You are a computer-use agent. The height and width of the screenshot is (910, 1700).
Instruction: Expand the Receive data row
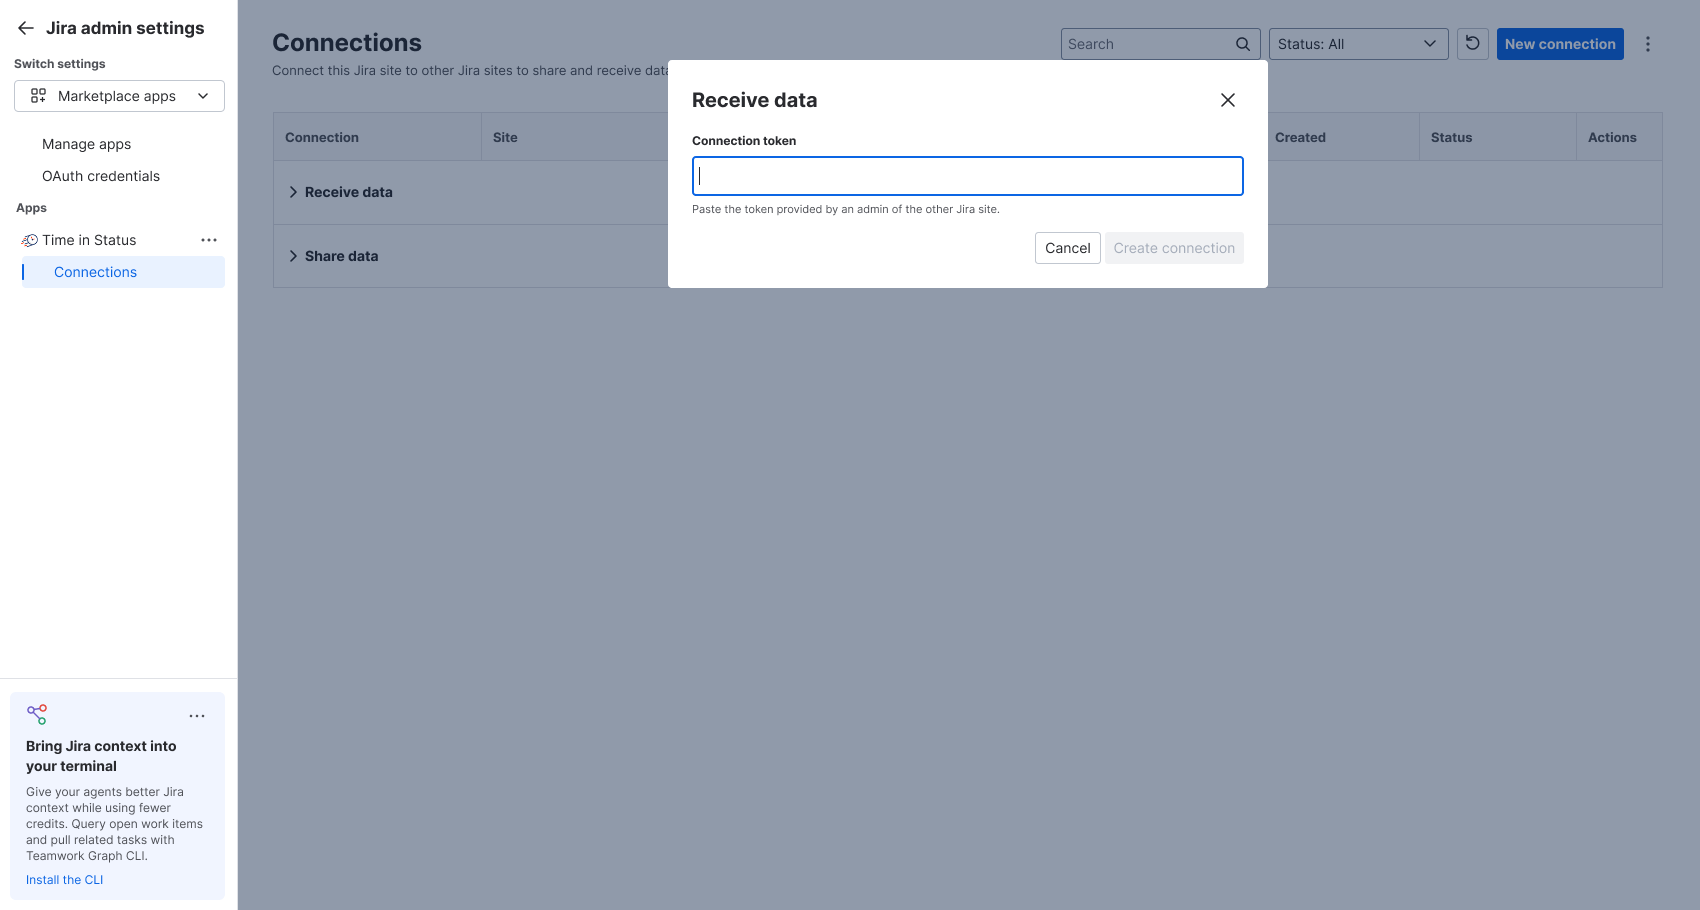click(x=293, y=192)
